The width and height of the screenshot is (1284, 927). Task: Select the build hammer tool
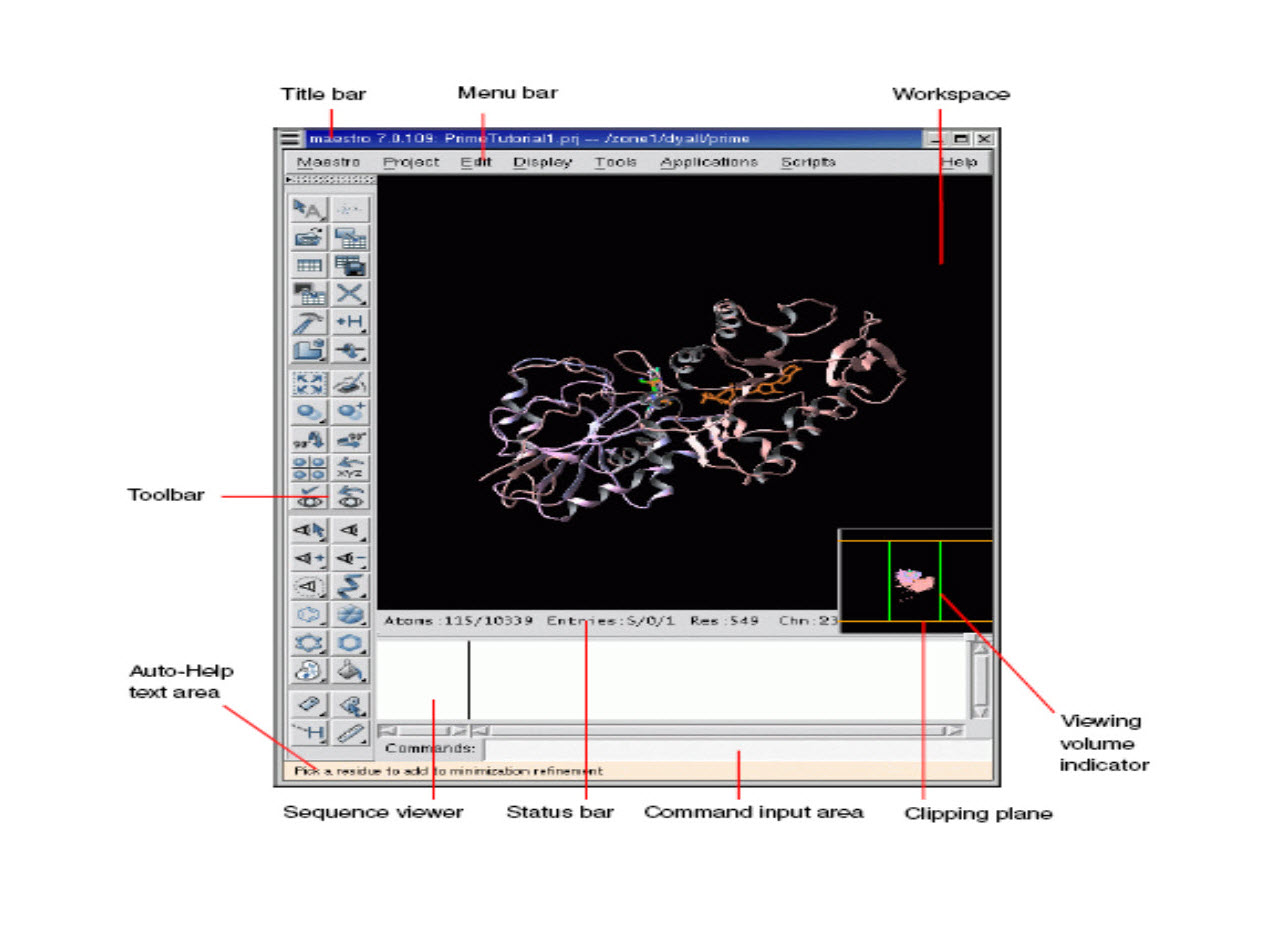[309, 322]
